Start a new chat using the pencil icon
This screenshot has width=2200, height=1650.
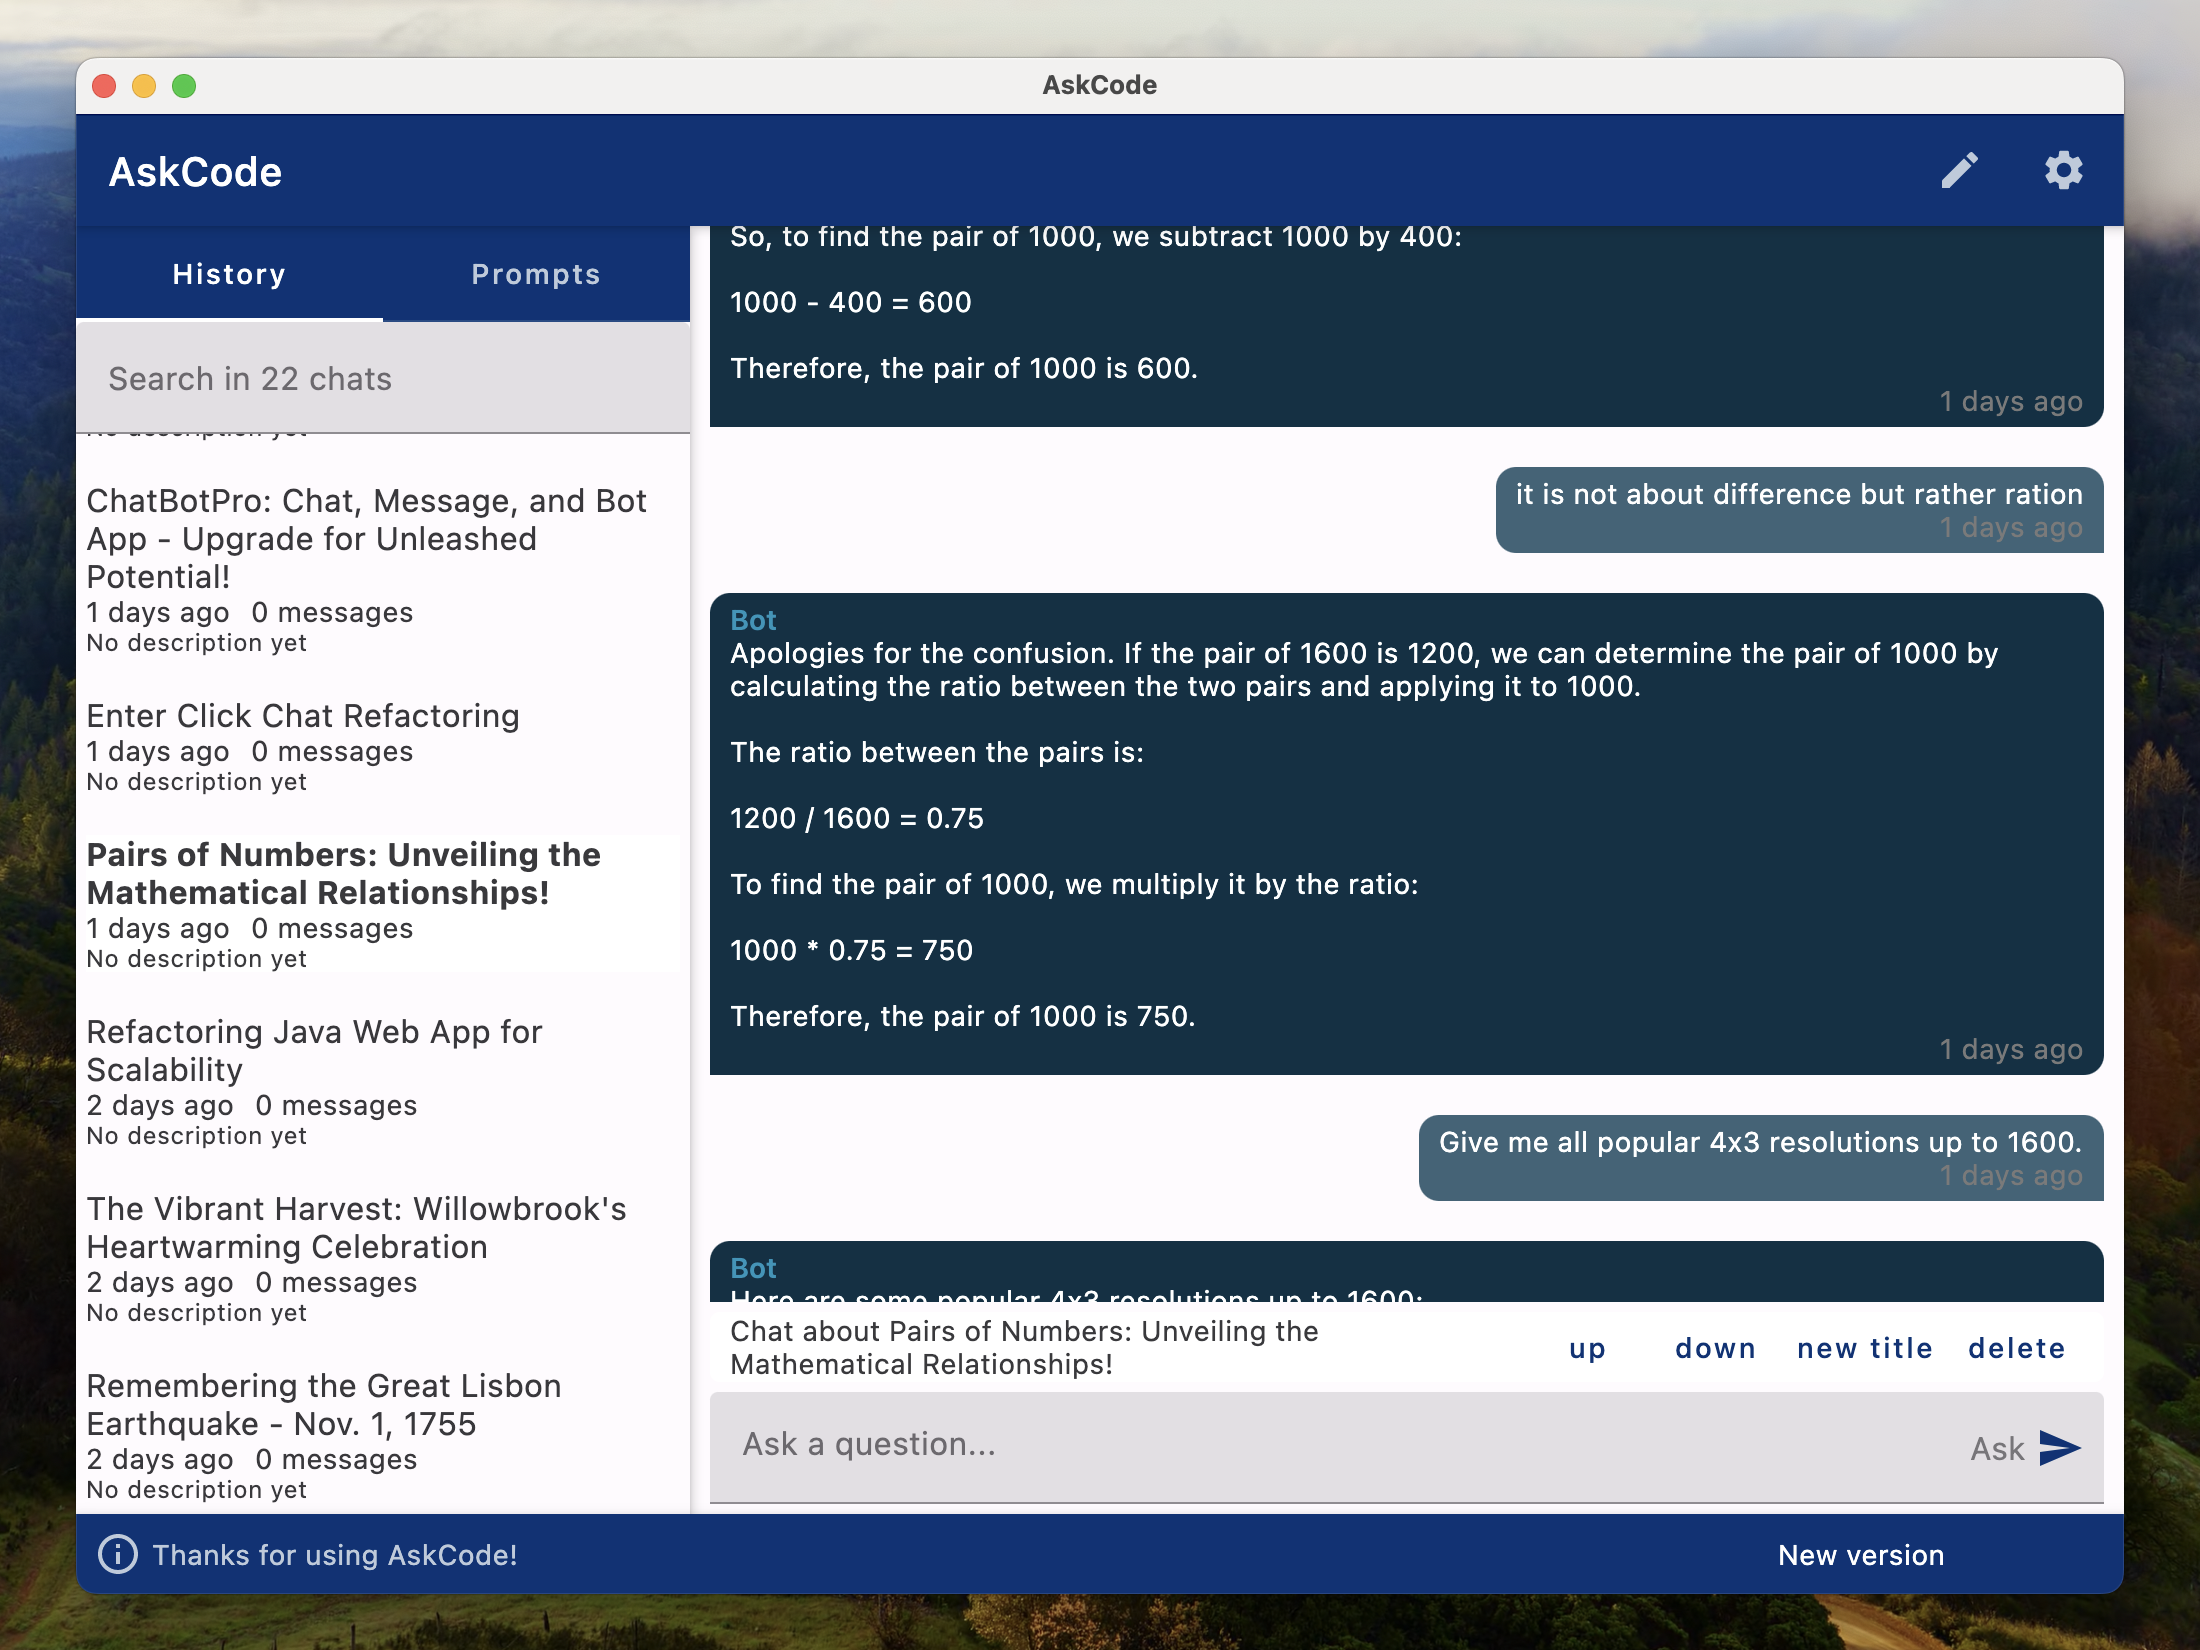coord(1960,170)
